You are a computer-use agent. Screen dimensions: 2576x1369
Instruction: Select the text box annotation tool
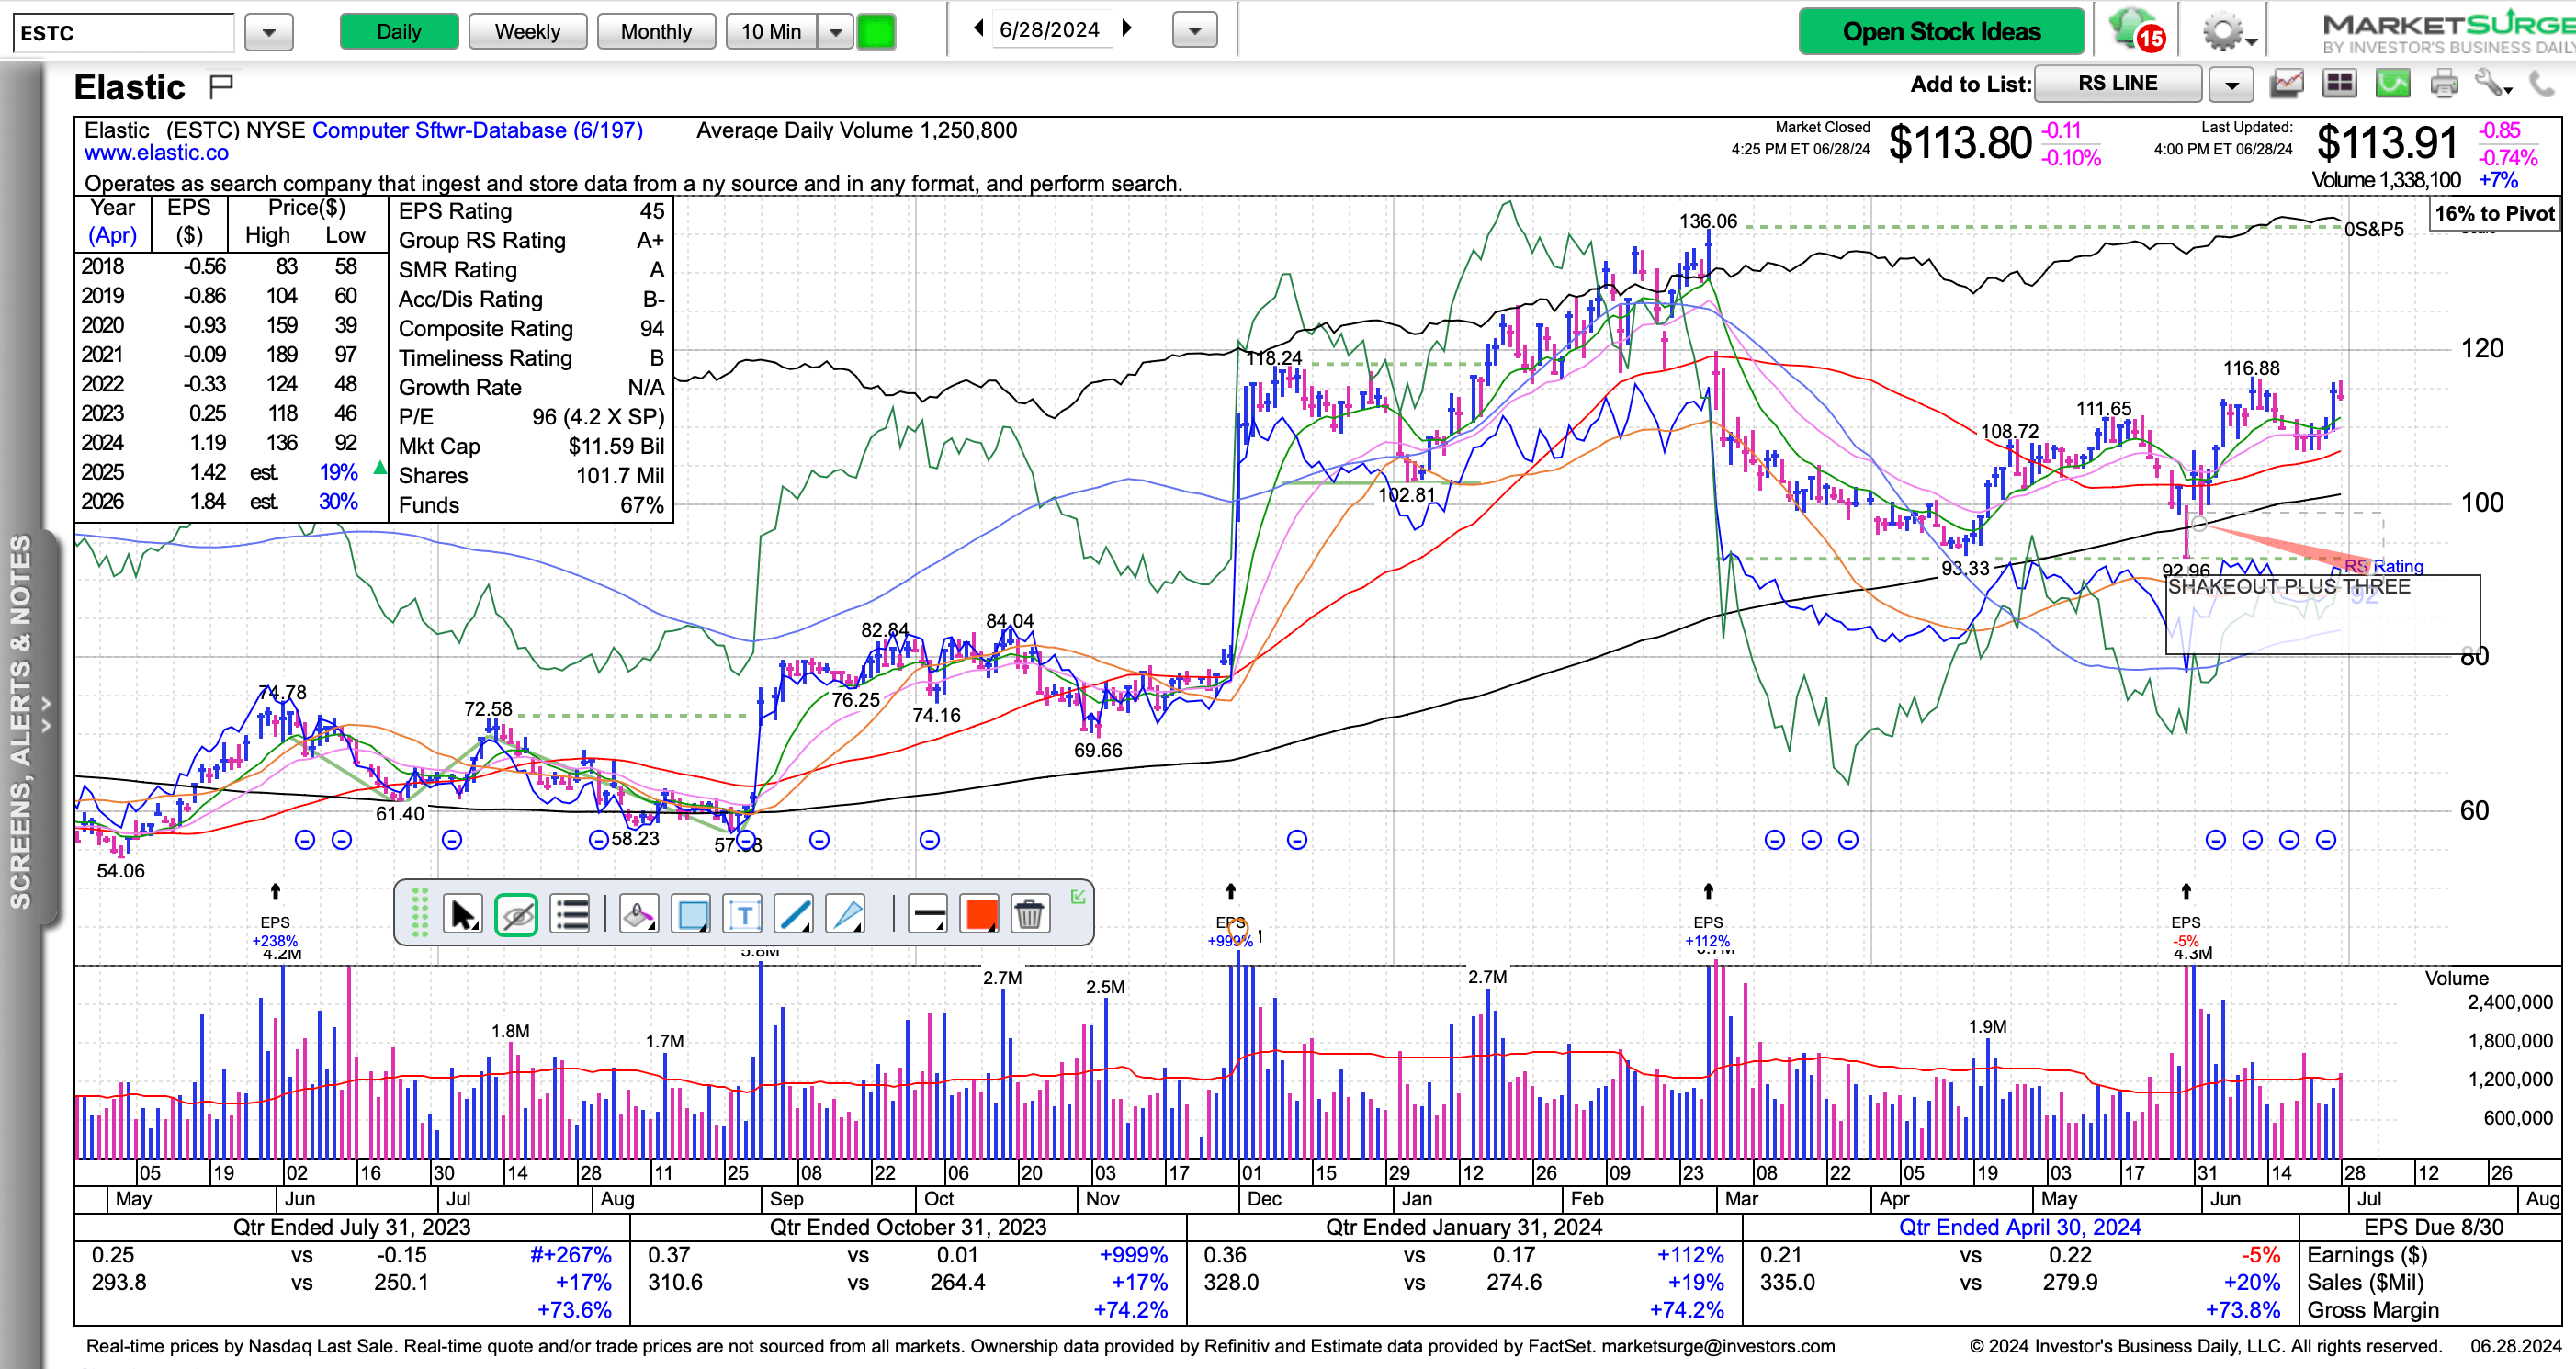pos(743,914)
